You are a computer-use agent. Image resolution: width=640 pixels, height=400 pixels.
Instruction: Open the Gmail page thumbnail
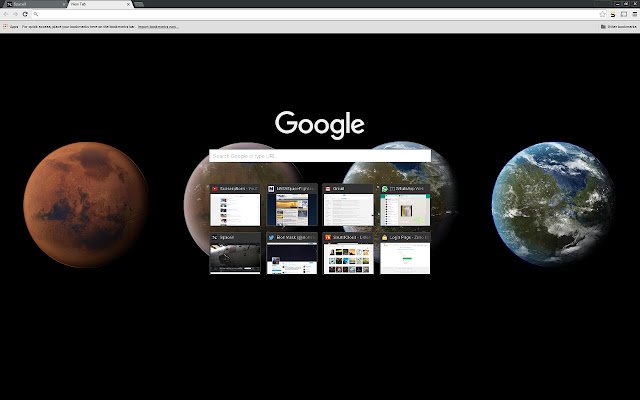point(348,209)
